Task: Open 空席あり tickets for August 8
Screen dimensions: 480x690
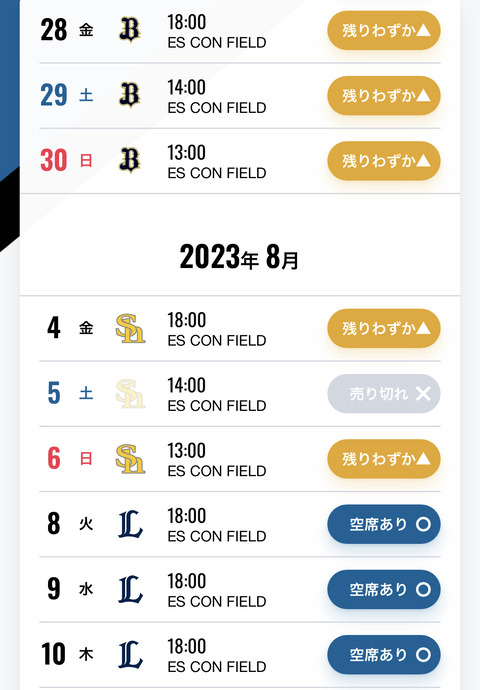Action: (x=384, y=524)
